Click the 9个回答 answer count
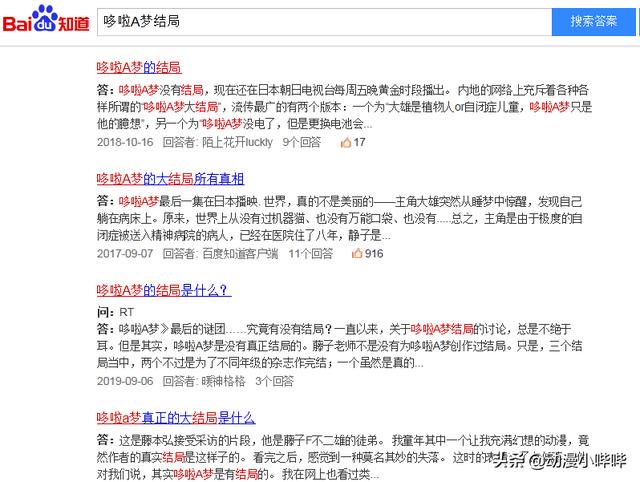 pyautogui.click(x=302, y=142)
